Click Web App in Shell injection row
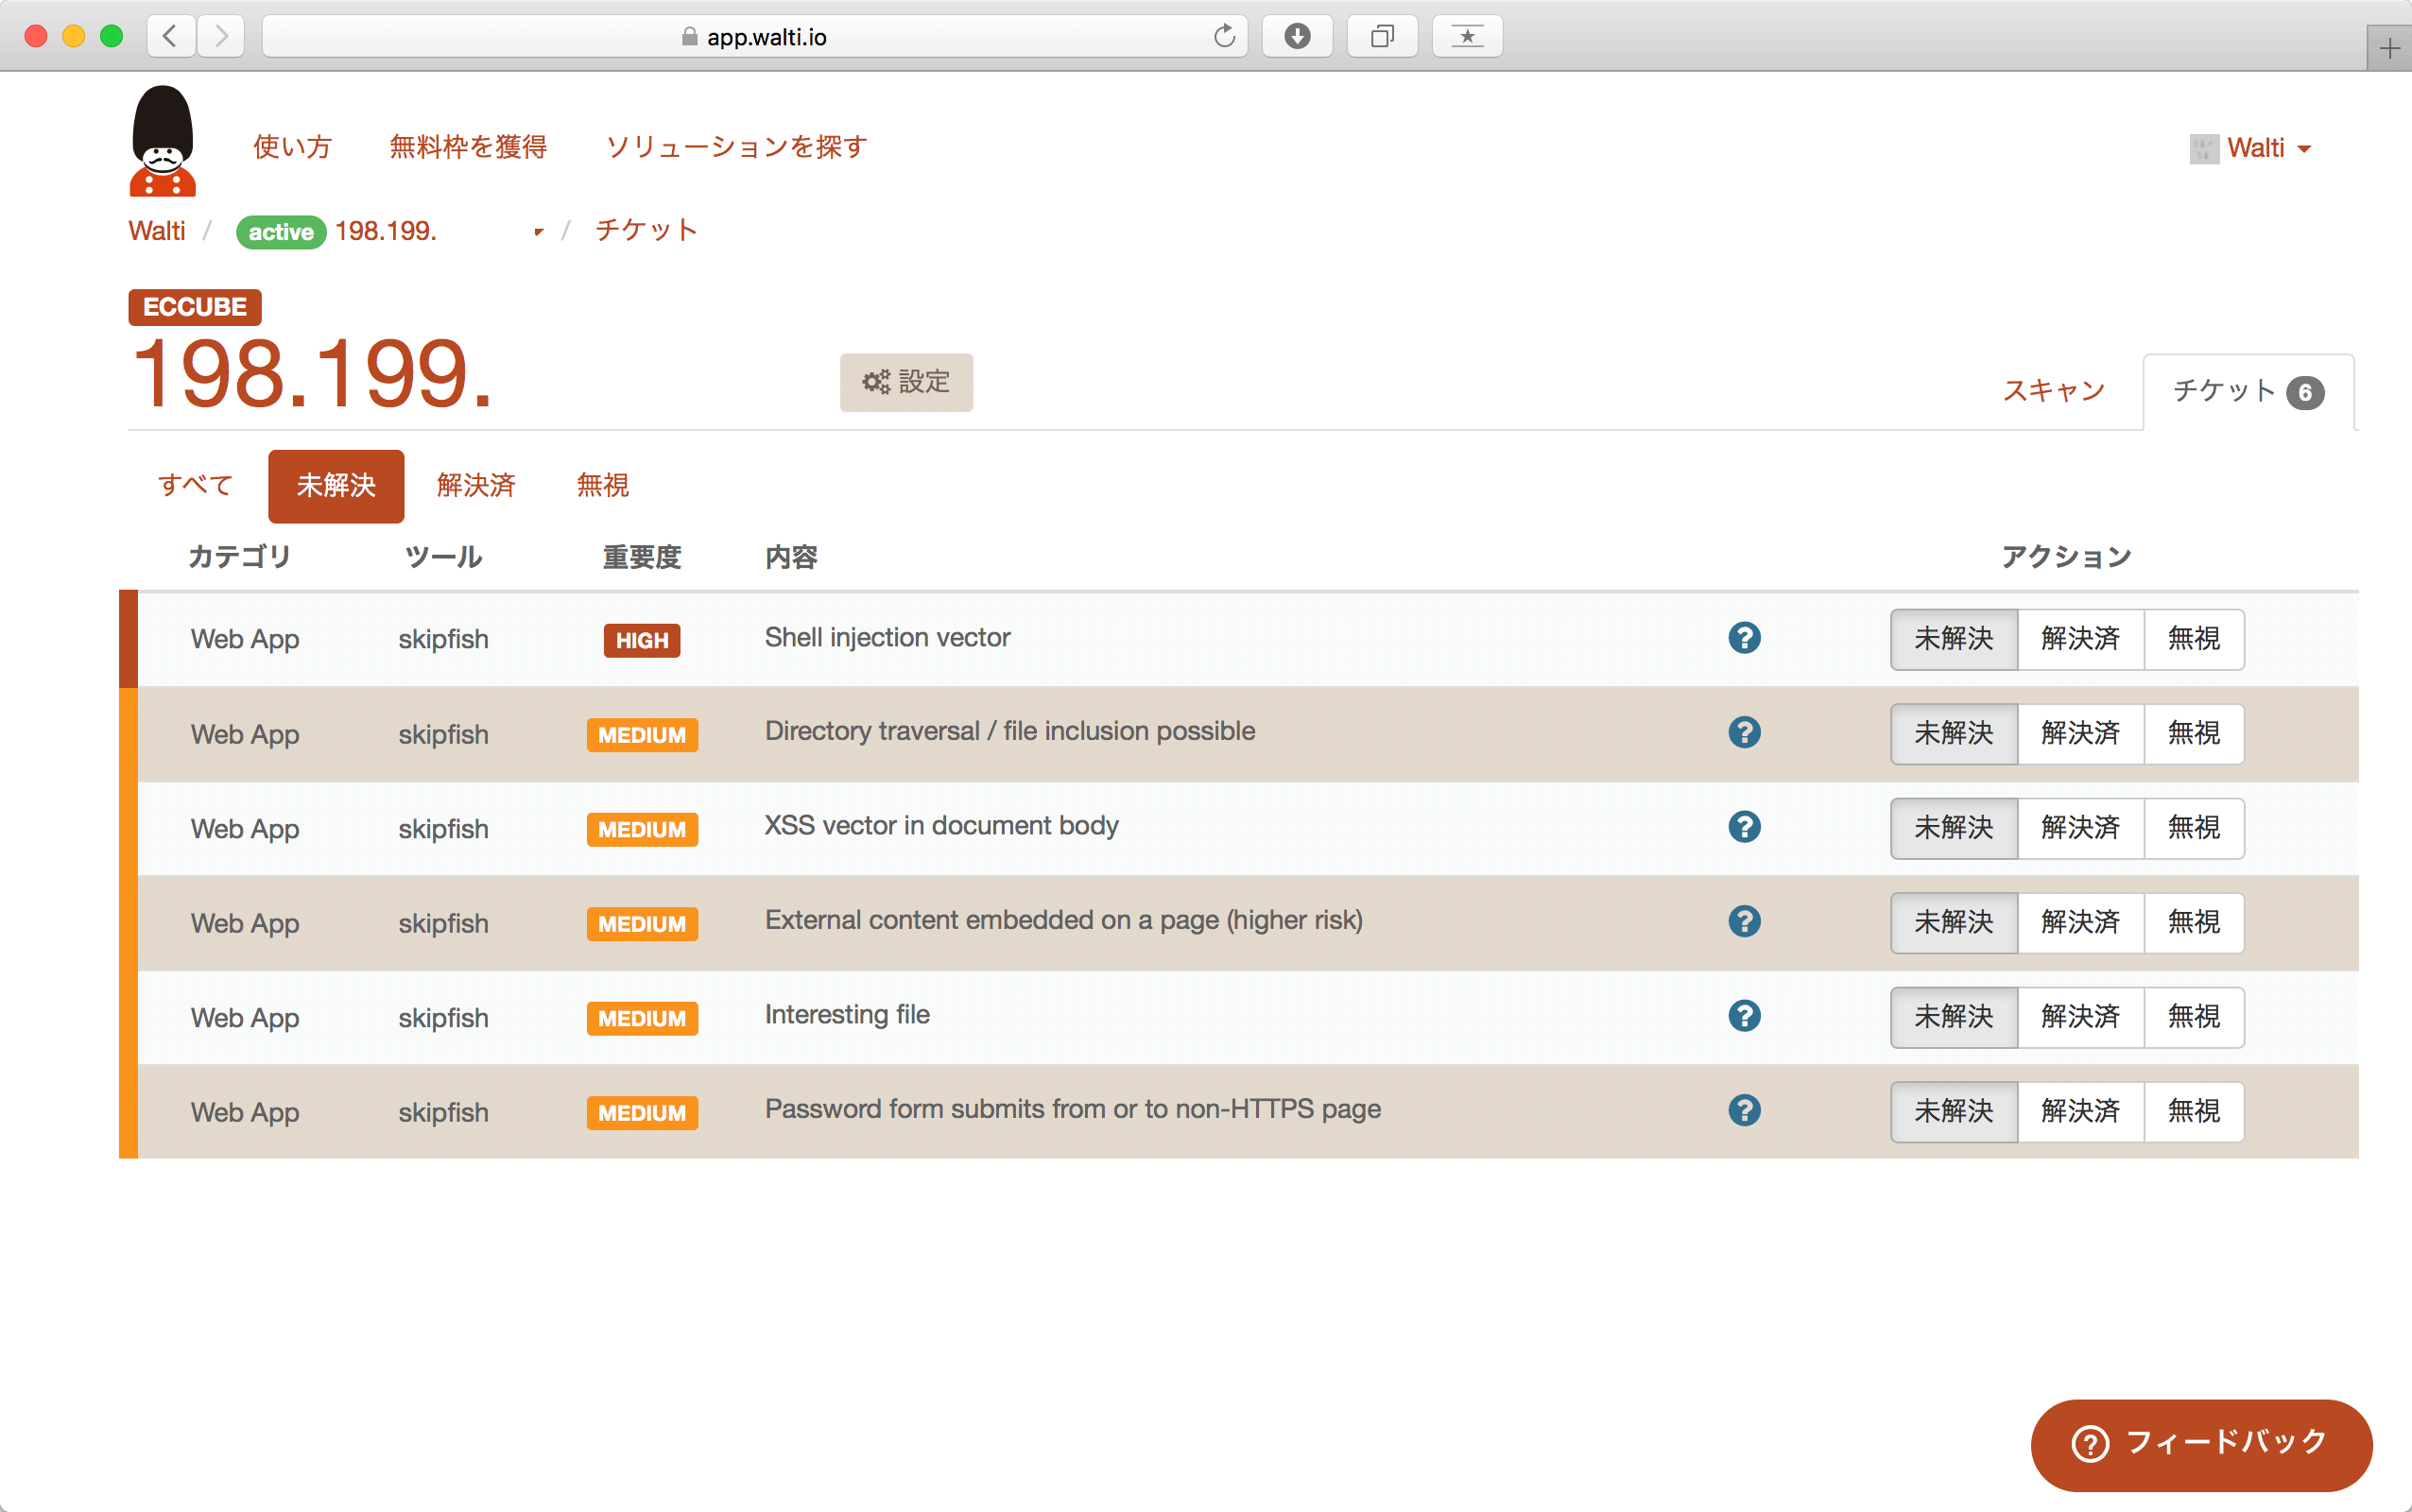 [245, 640]
